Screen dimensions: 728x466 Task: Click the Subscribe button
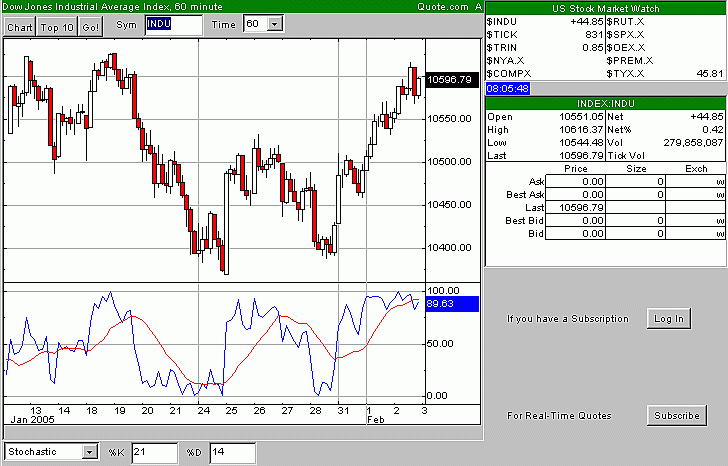pyautogui.click(x=676, y=415)
